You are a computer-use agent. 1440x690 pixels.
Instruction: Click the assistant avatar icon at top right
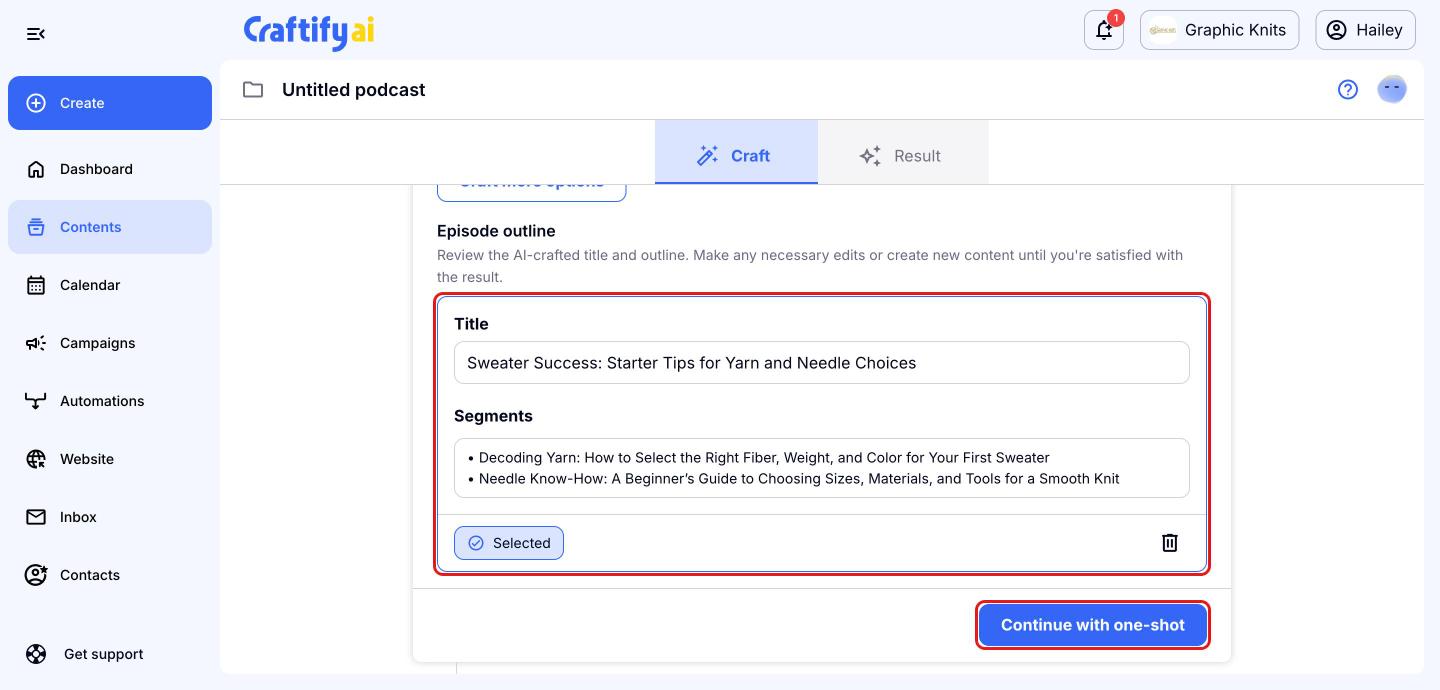pyautogui.click(x=1392, y=90)
